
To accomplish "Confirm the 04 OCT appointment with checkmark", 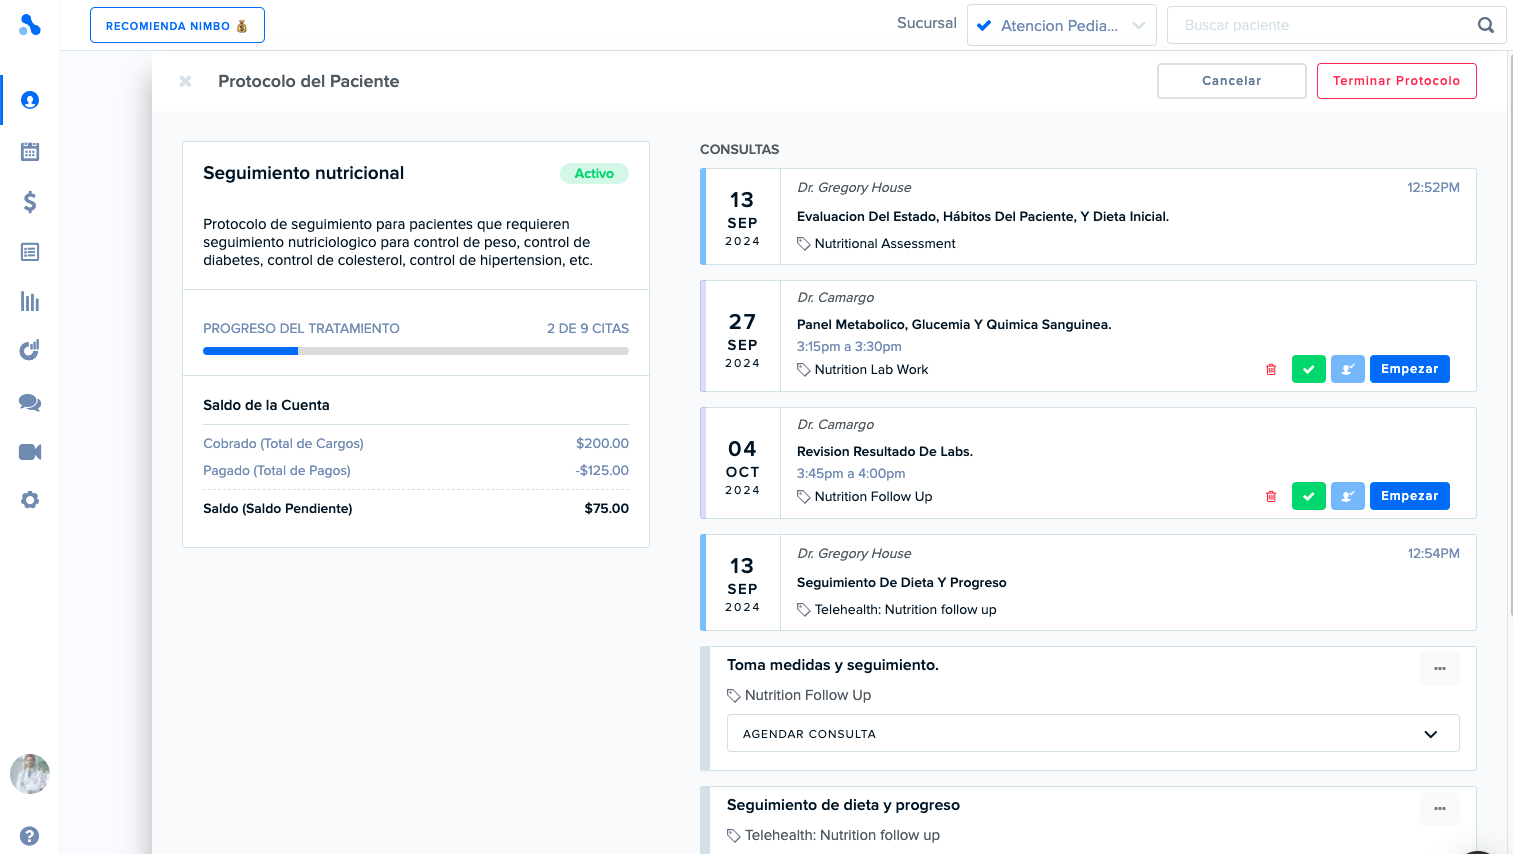I will (x=1308, y=496).
